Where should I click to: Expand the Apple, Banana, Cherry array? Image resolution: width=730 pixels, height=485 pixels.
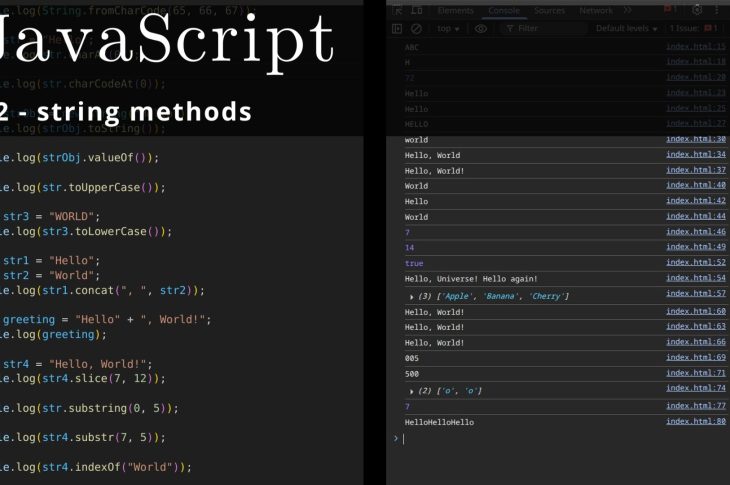(x=412, y=296)
